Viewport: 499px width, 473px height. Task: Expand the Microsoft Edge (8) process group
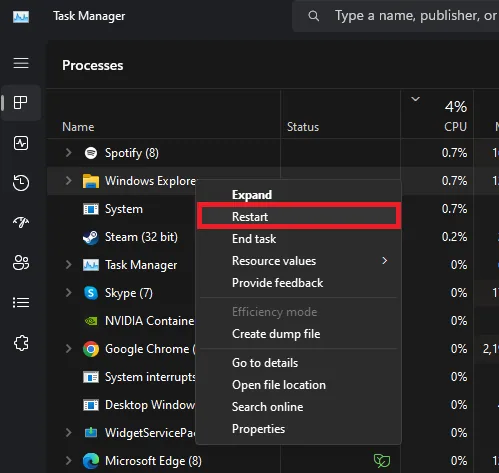click(68, 461)
